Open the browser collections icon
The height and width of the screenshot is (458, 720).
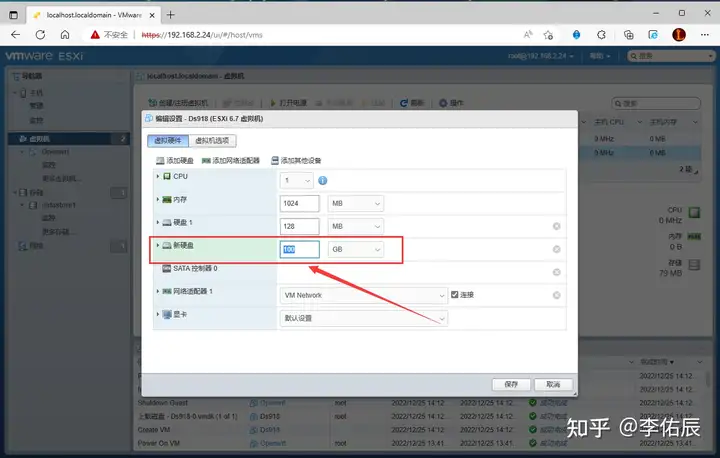click(x=629, y=35)
